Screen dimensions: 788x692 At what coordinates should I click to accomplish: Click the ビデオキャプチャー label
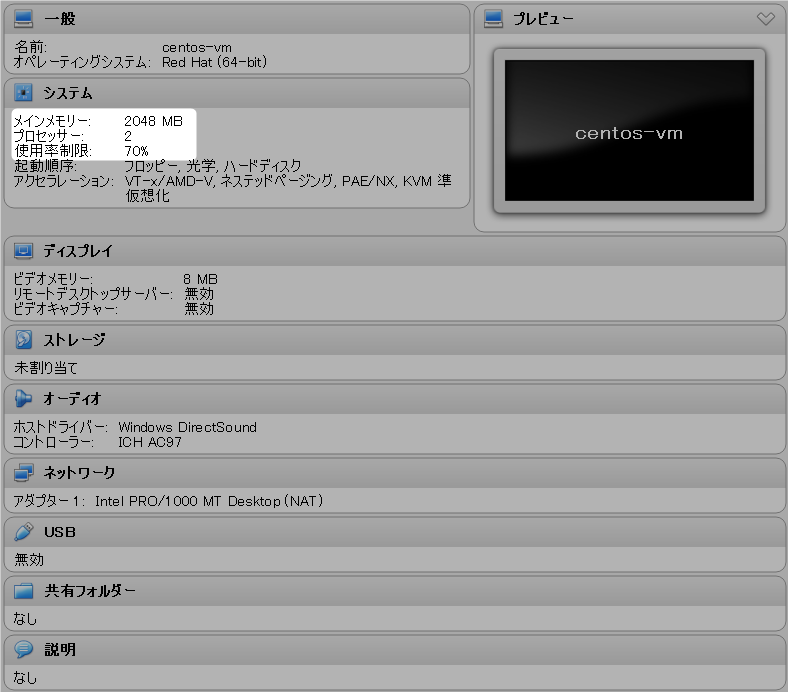pos(65,309)
